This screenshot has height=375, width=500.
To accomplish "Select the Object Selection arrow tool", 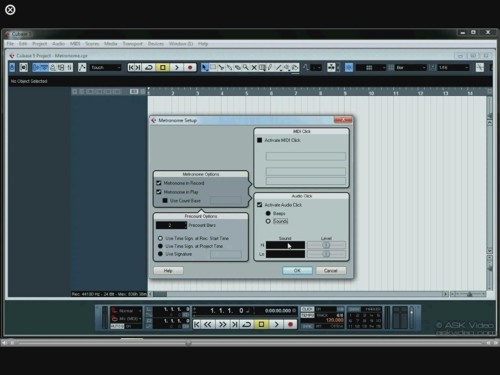I will click(x=205, y=68).
